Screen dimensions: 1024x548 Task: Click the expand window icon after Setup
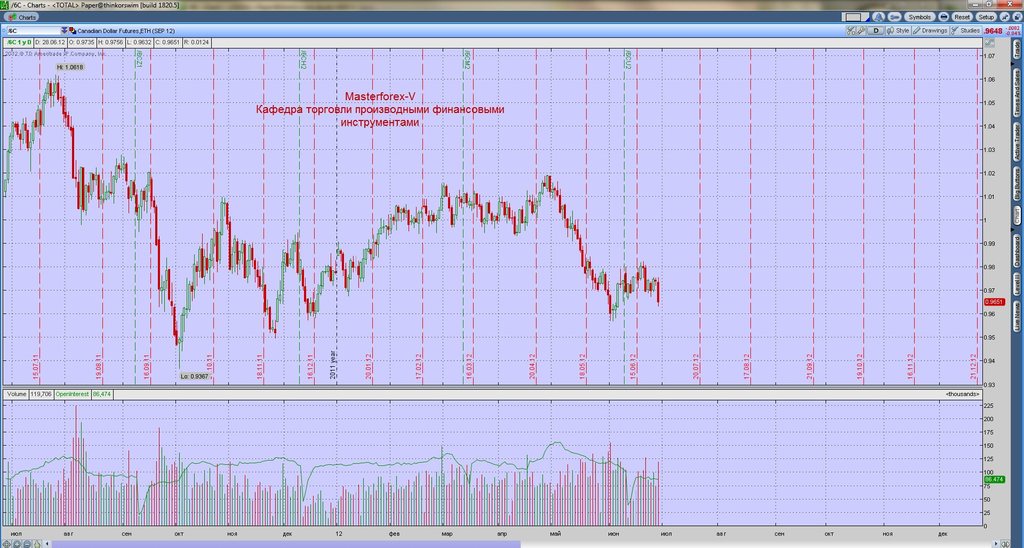(x=1006, y=17)
